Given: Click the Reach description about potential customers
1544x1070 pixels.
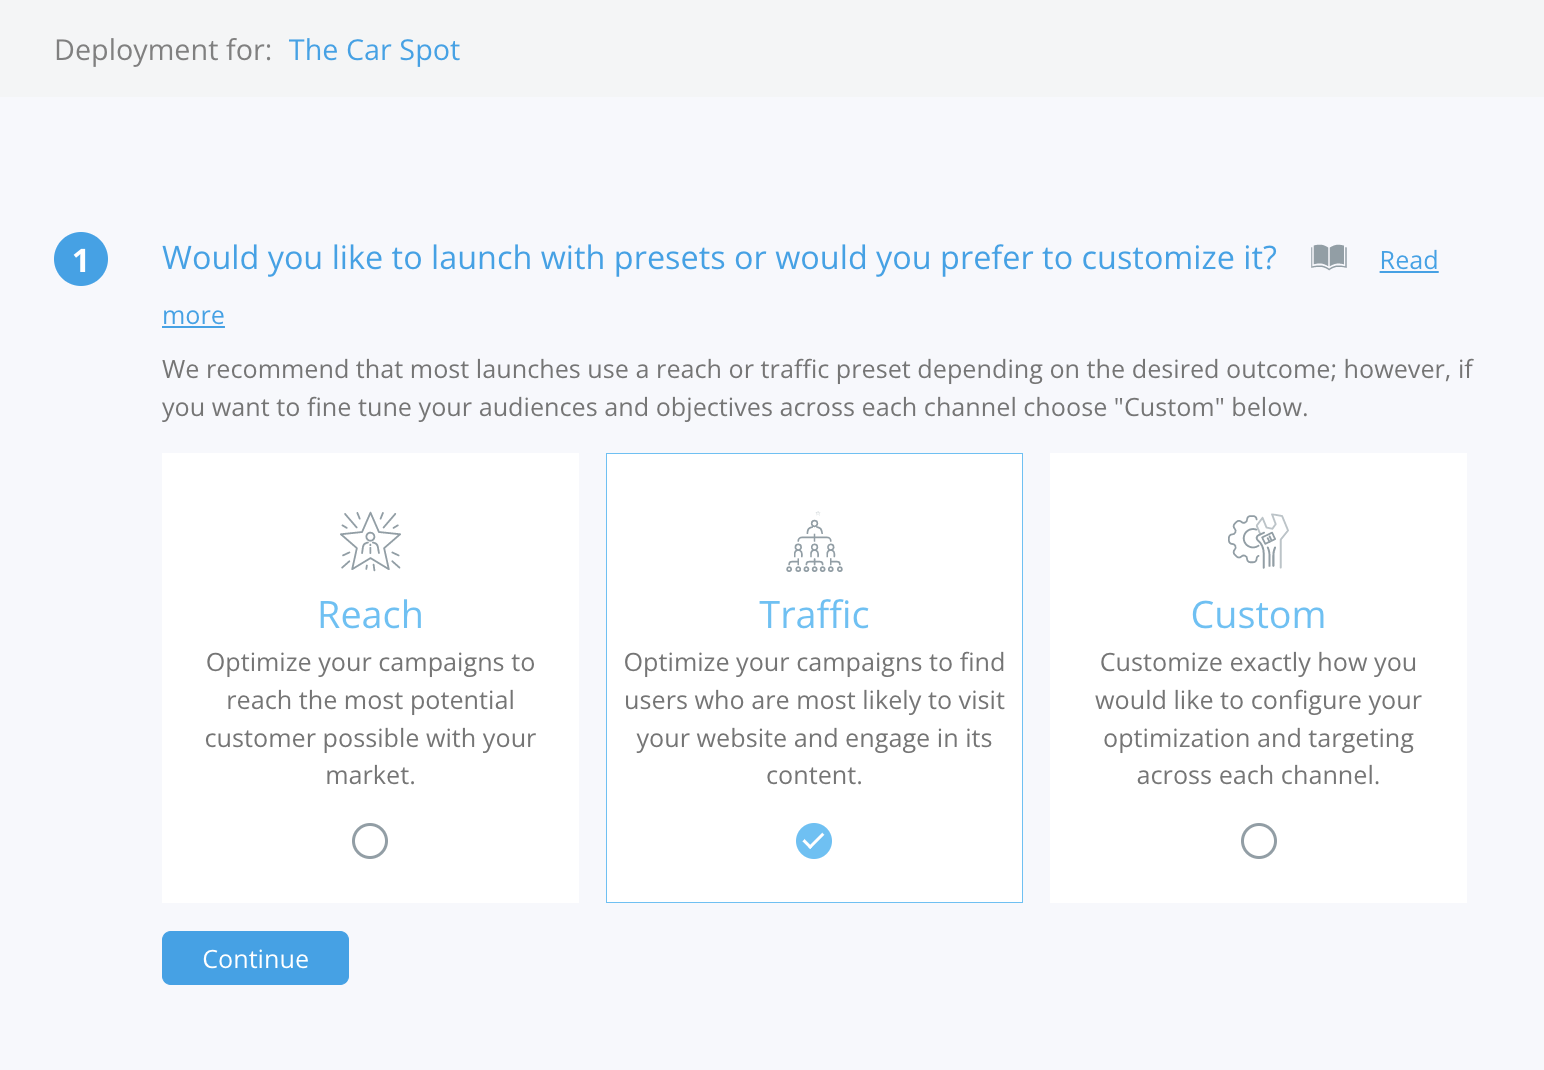Looking at the screenshot, I should [x=370, y=719].
